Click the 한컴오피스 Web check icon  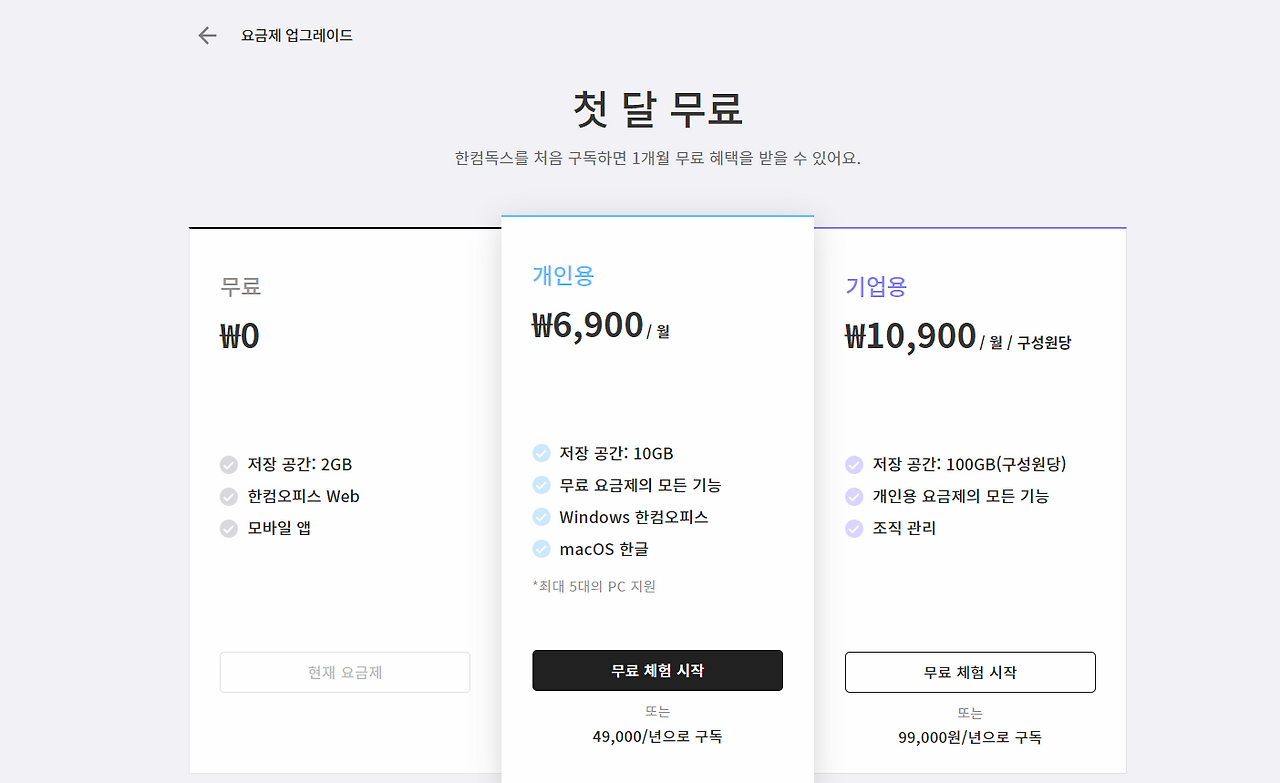[x=229, y=496]
